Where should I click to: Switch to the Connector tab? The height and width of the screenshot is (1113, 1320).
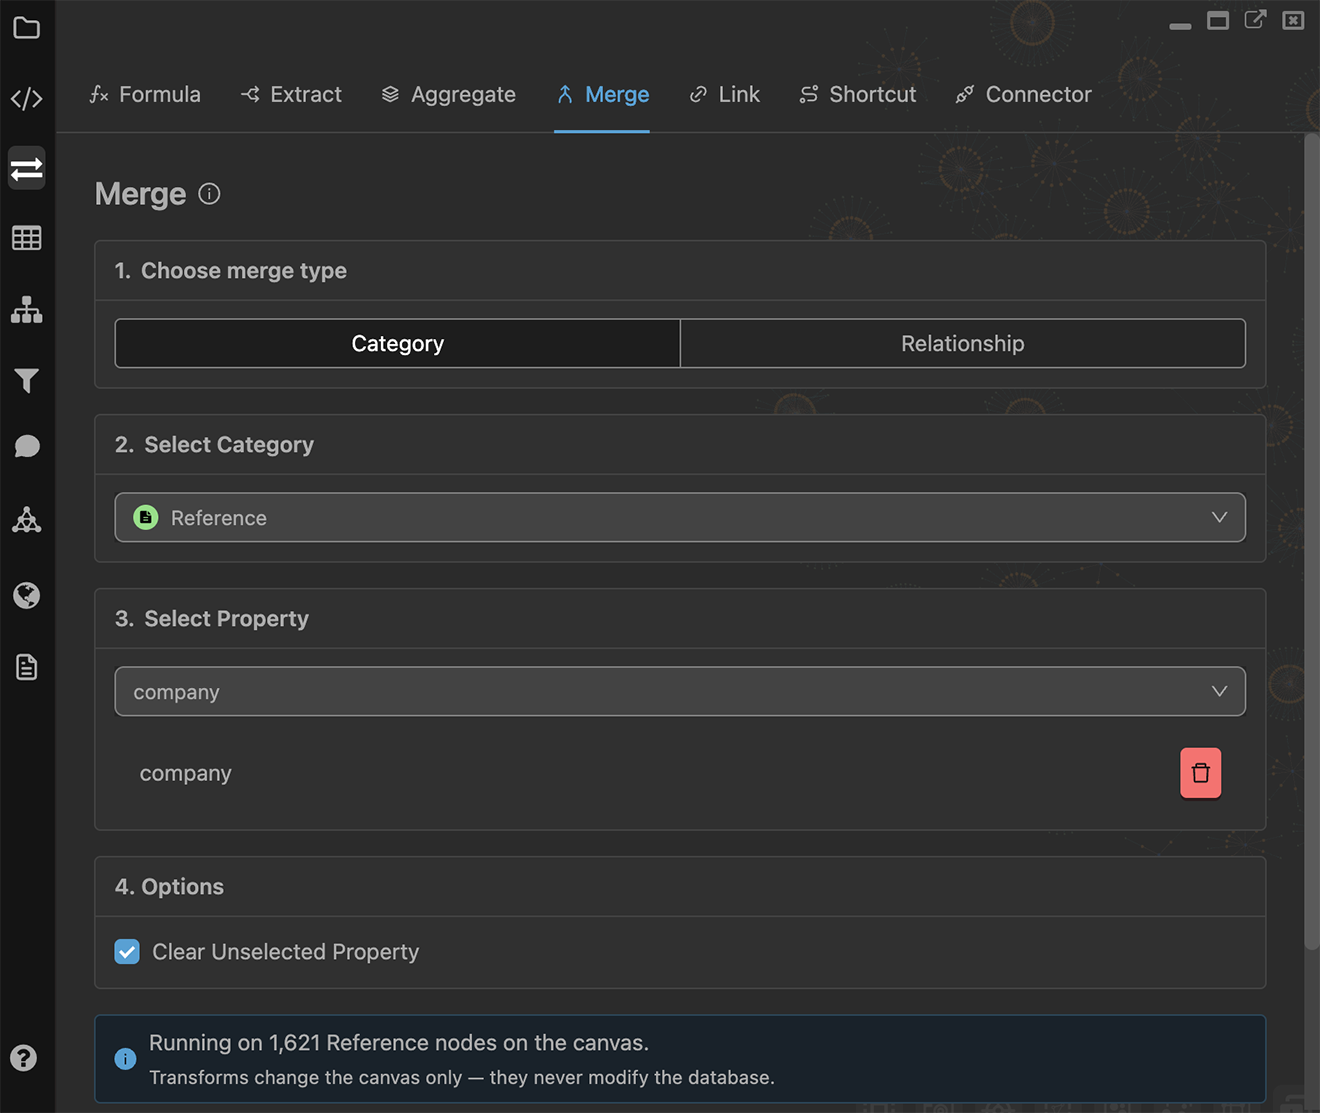pos(1023,94)
